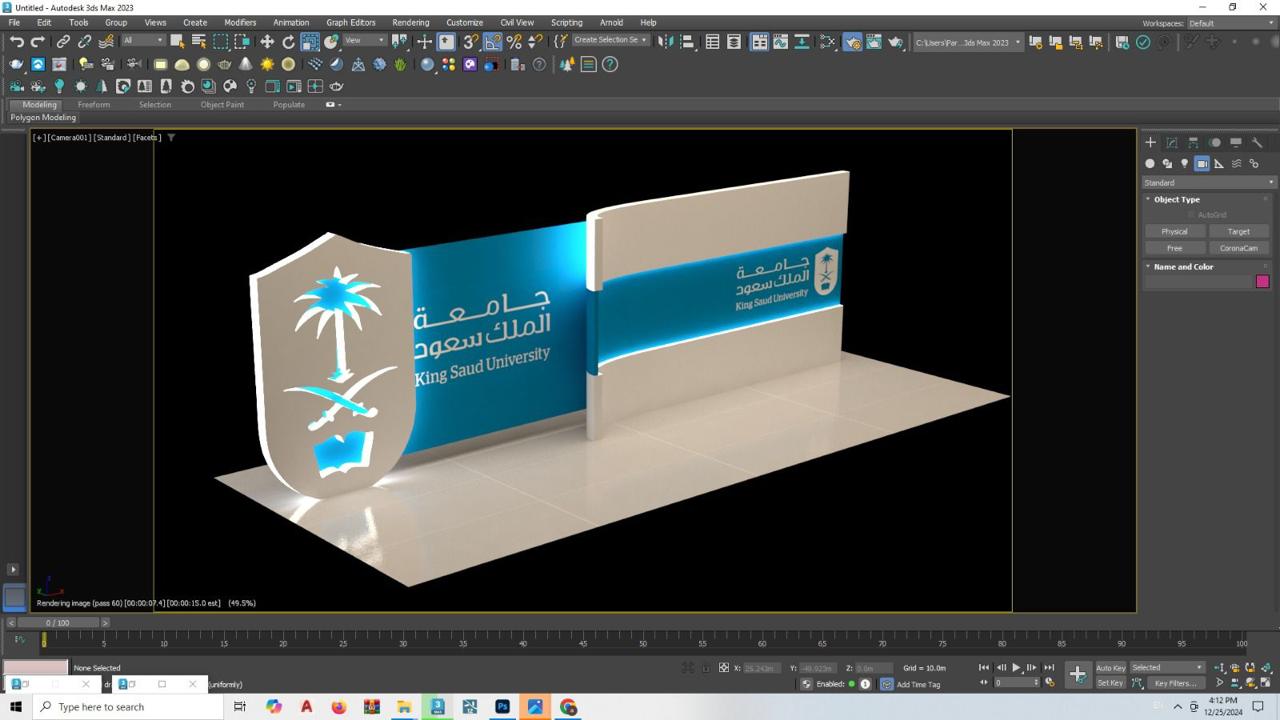Activate the Select Object tool
This screenshot has width=1280, height=720.
pos(177,42)
